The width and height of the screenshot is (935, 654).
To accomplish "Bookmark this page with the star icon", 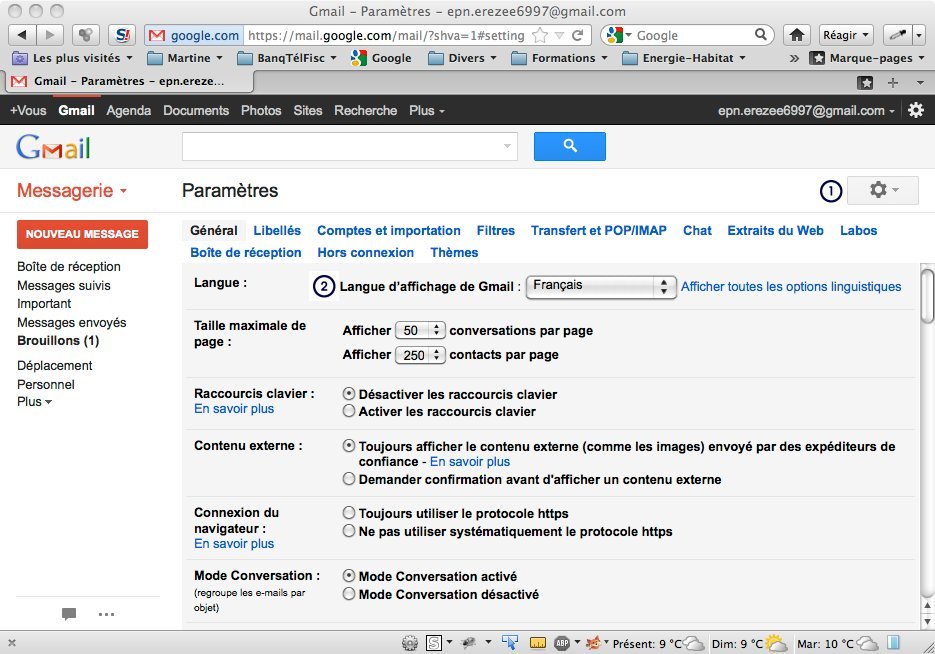I will click(x=540, y=35).
